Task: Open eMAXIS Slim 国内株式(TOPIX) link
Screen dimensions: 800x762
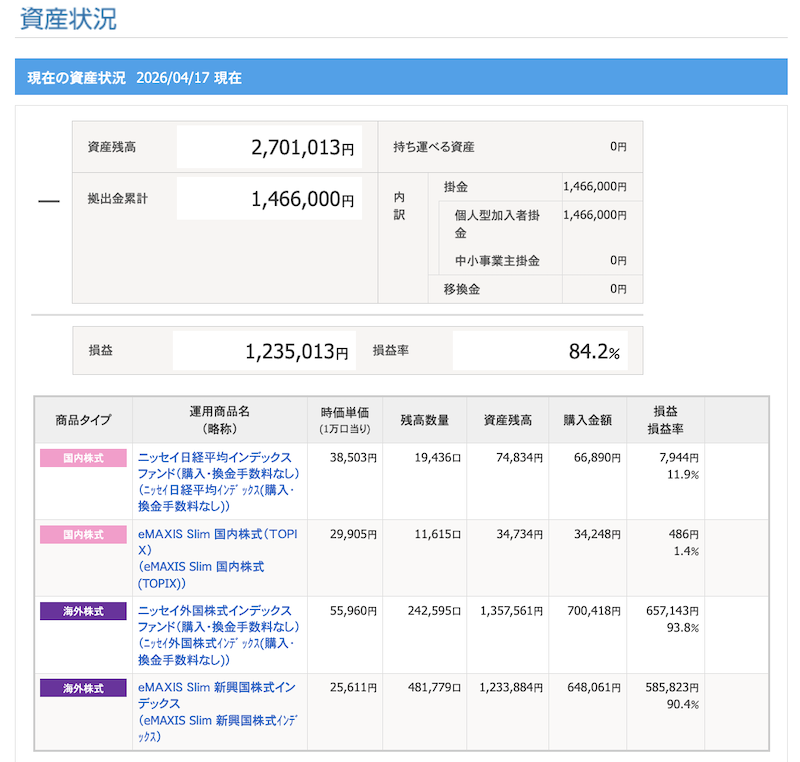Action: pyautogui.click(x=217, y=558)
